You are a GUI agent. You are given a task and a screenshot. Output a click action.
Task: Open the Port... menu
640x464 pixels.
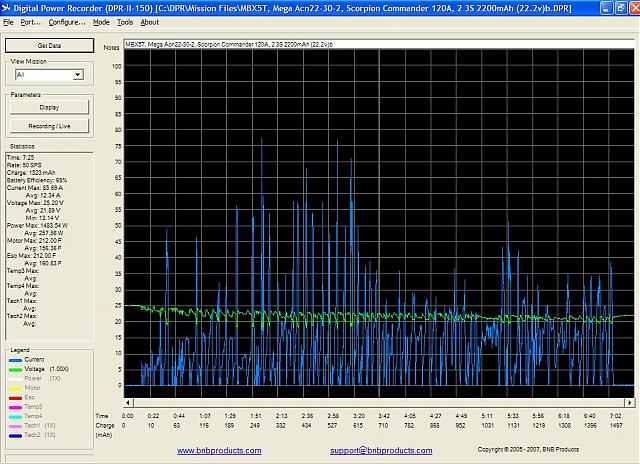pos(31,21)
